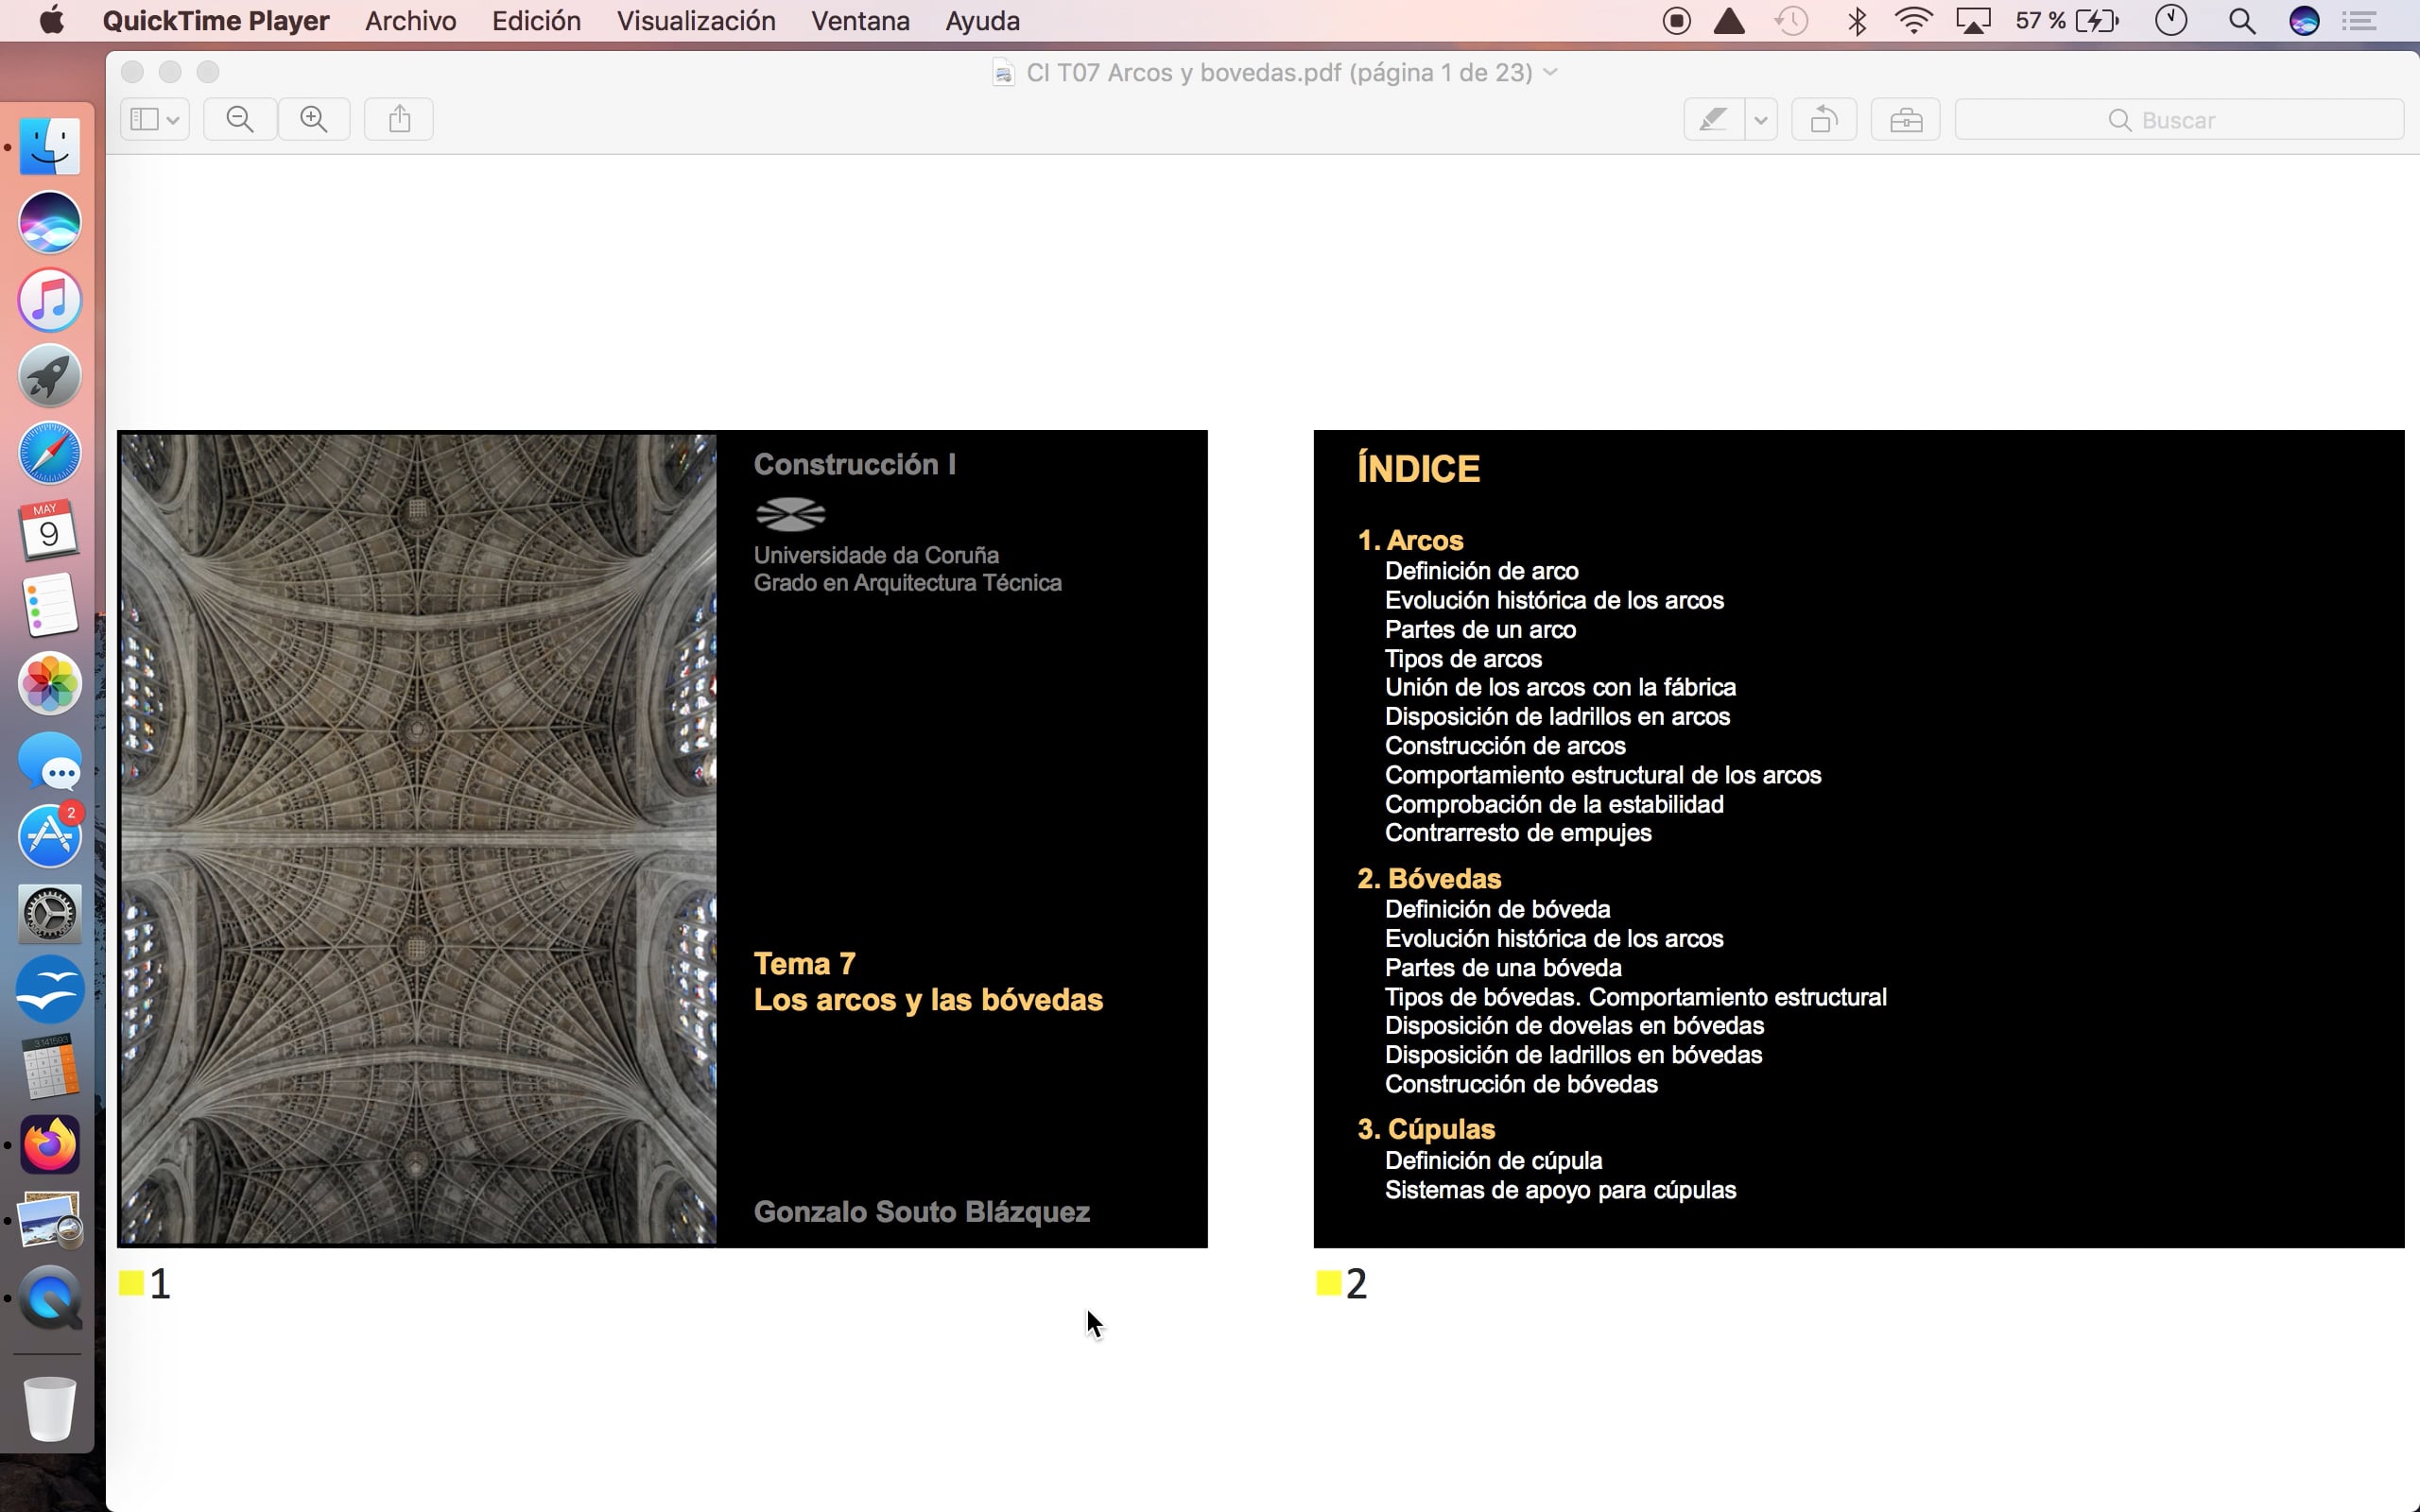Viewport: 2420px width, 1512px height.
Task: Click the Share icon in the toolbar
Action: [x=398, y=119]
